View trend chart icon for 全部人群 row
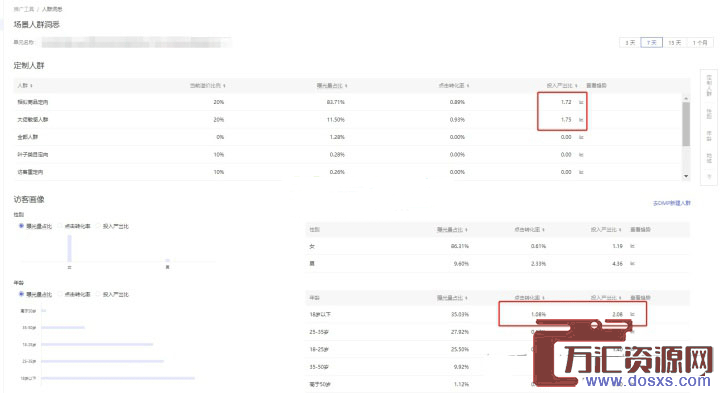720x393 pixels. (x=581, y=137)
